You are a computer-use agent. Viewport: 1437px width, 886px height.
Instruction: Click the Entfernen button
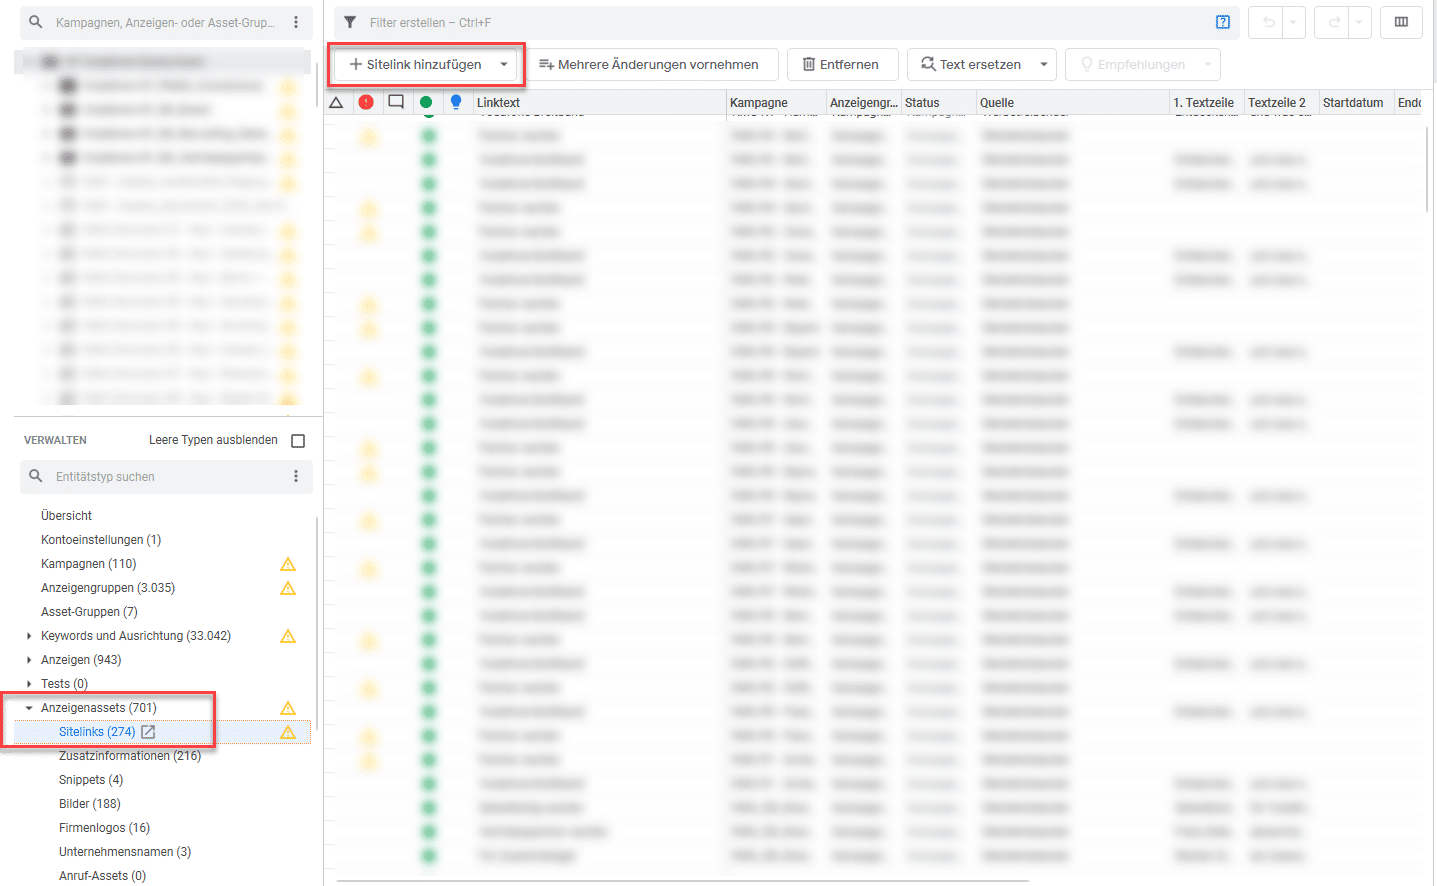(x=842, y=63)
